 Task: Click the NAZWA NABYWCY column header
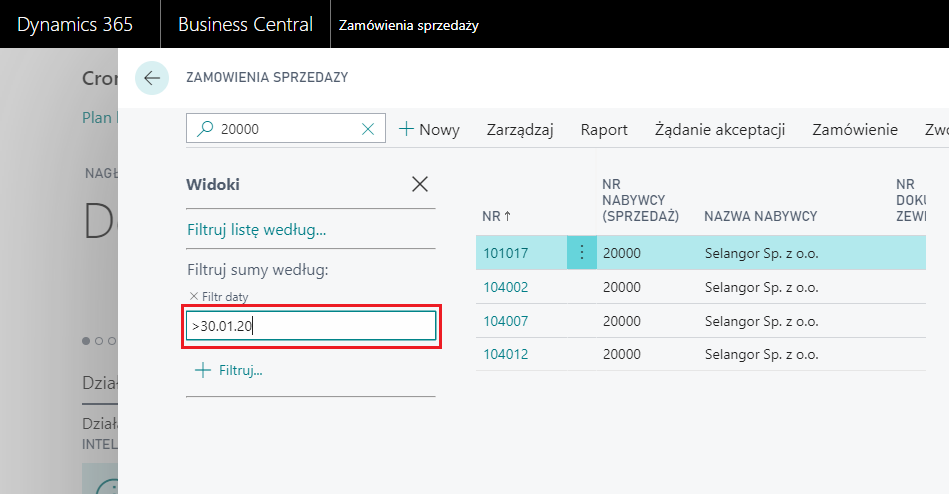(760, 216)
